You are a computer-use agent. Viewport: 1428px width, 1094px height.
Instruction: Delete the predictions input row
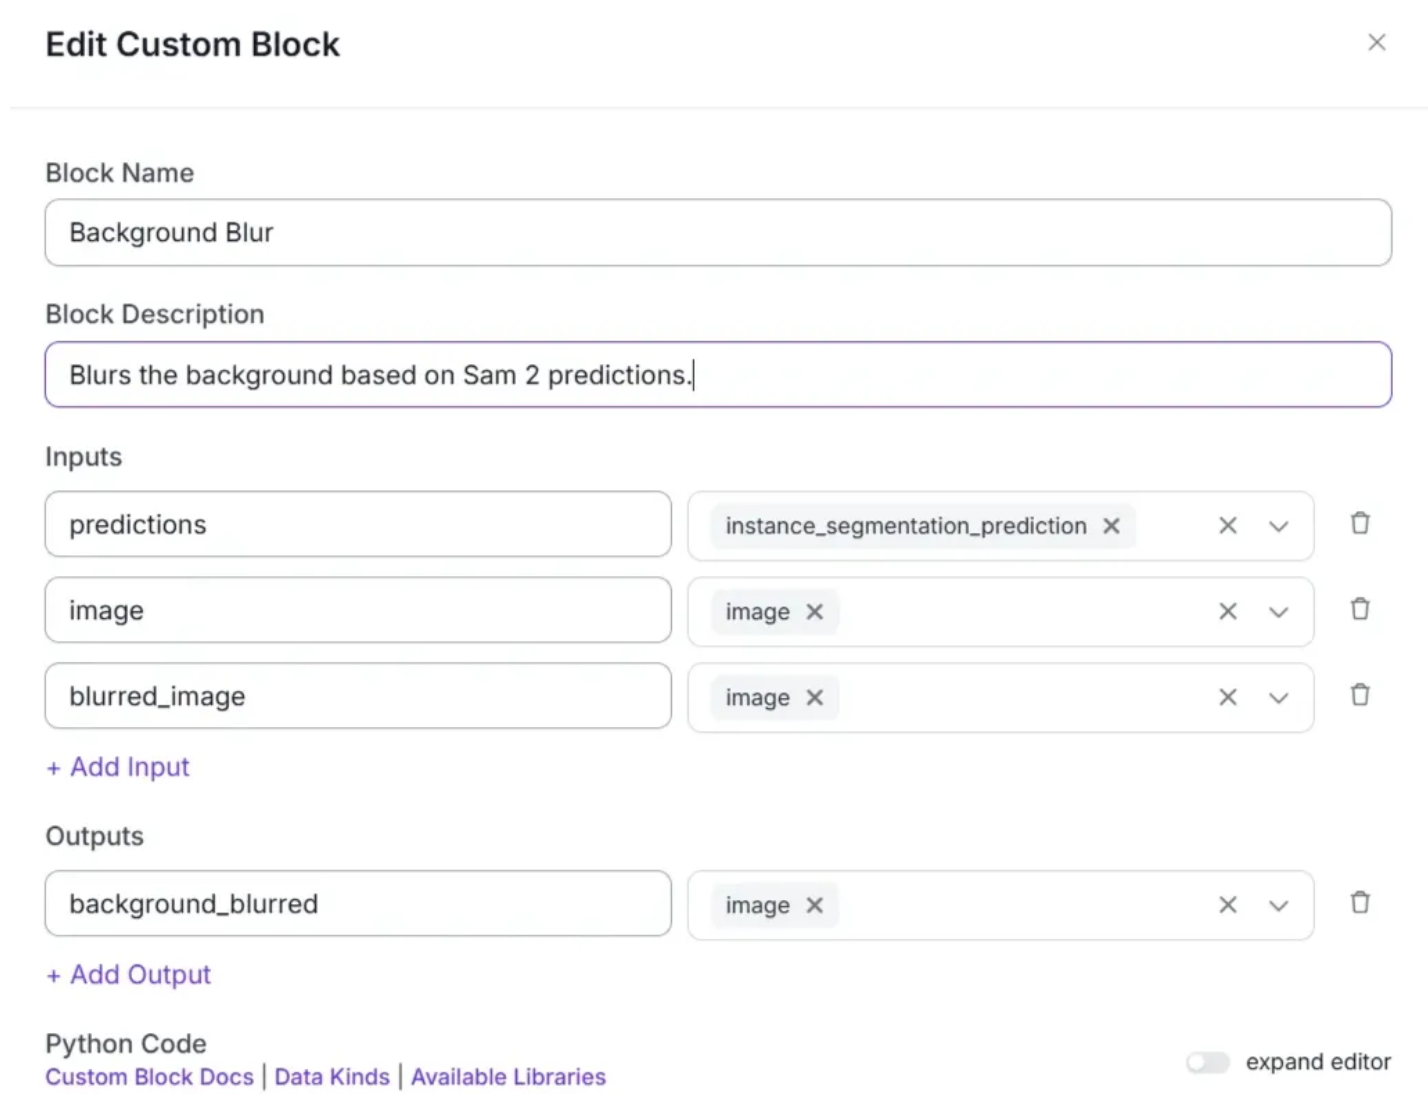pyautogui.click(x=1360, y=523)
